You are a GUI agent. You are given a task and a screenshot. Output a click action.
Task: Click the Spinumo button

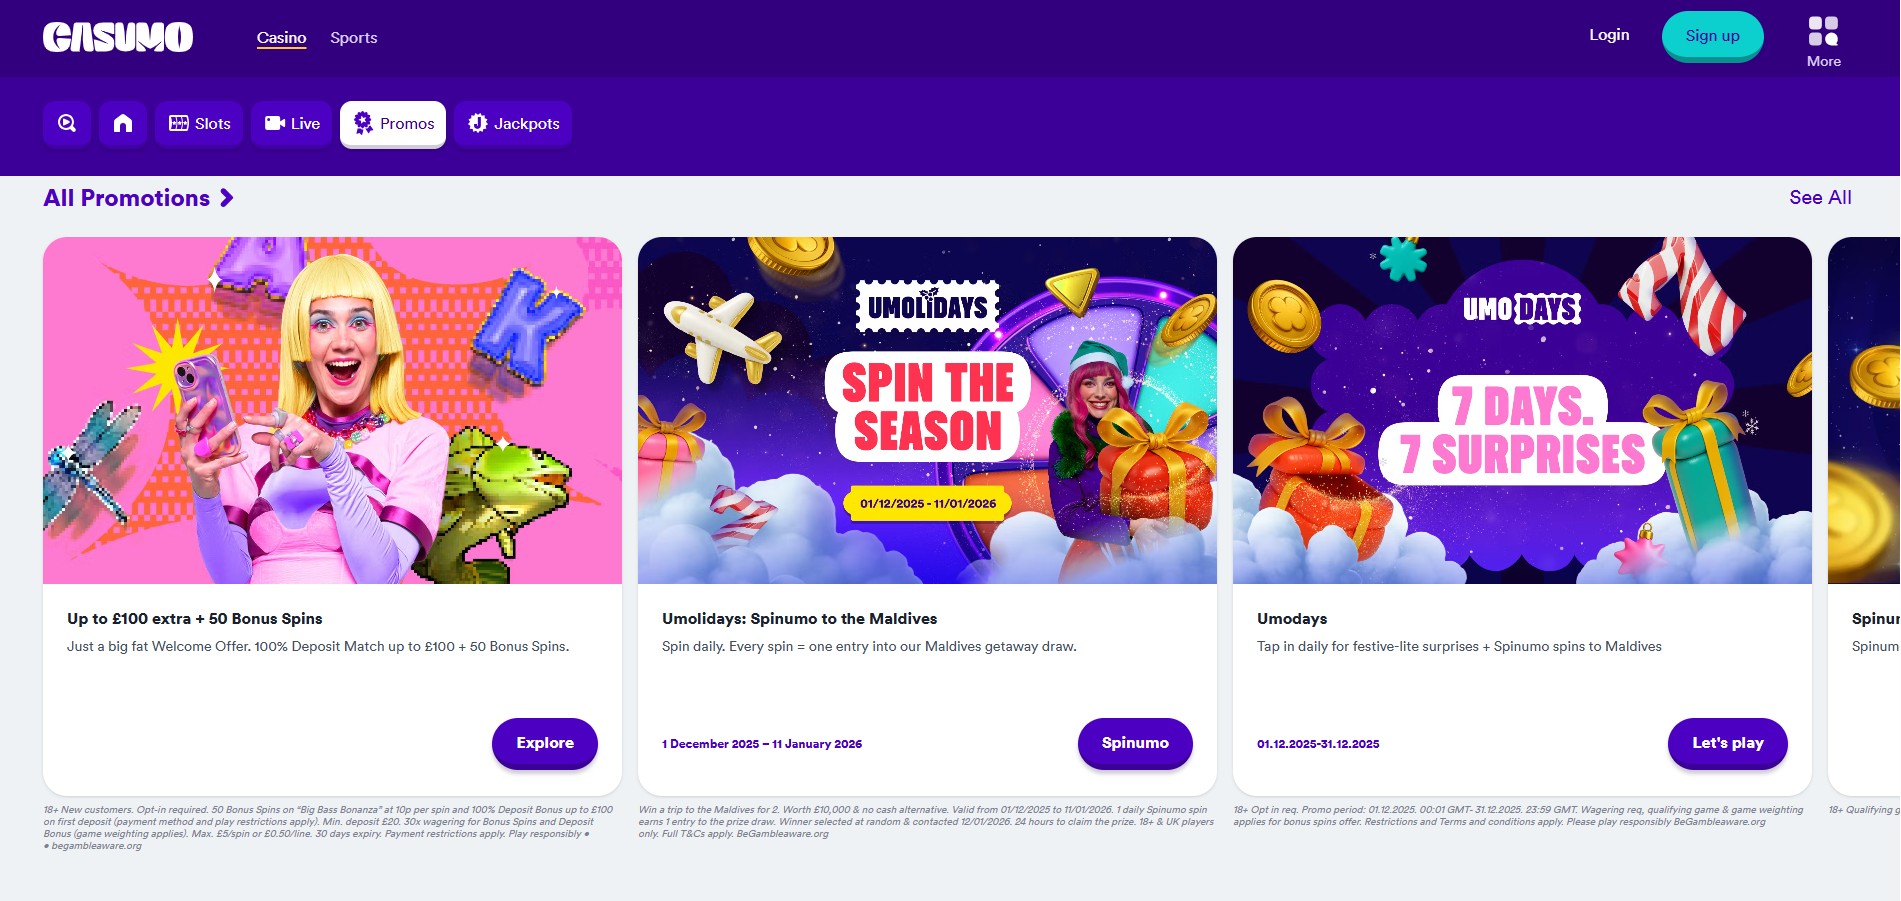coord(1135,743)
